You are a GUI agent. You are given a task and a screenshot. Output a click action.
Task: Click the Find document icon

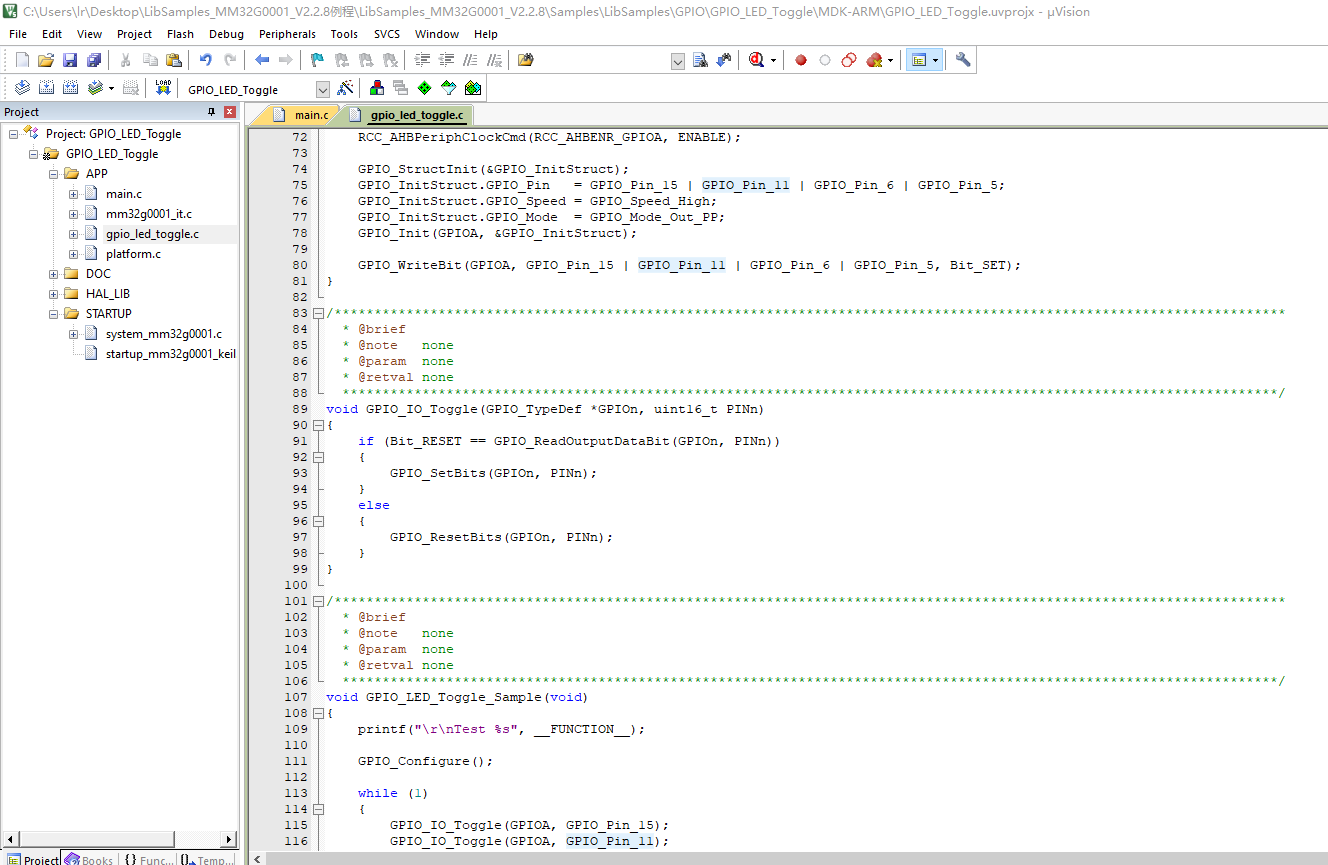[x=700, y=60]
